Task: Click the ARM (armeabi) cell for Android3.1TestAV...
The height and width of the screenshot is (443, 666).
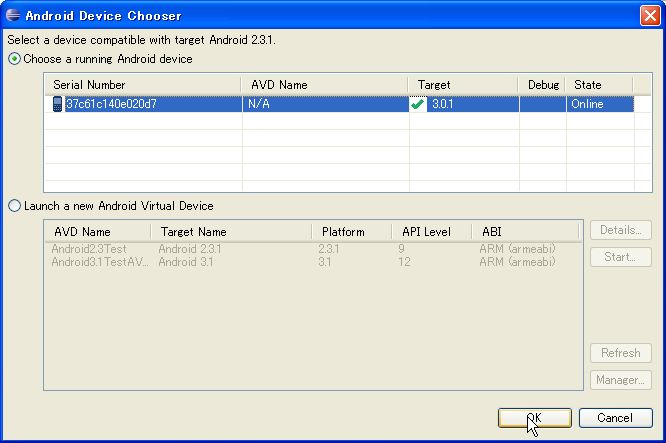Action: click(517, 262)
